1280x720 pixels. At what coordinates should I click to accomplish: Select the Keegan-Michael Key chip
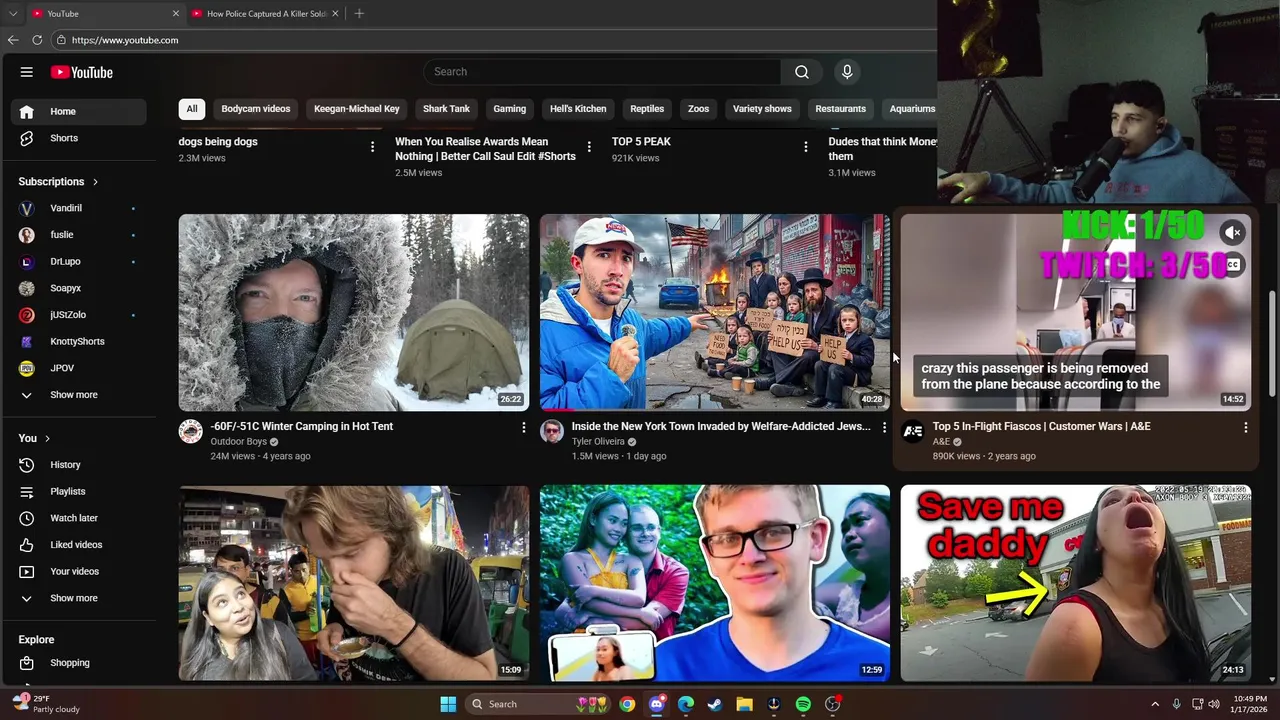(x=357, y=109)
